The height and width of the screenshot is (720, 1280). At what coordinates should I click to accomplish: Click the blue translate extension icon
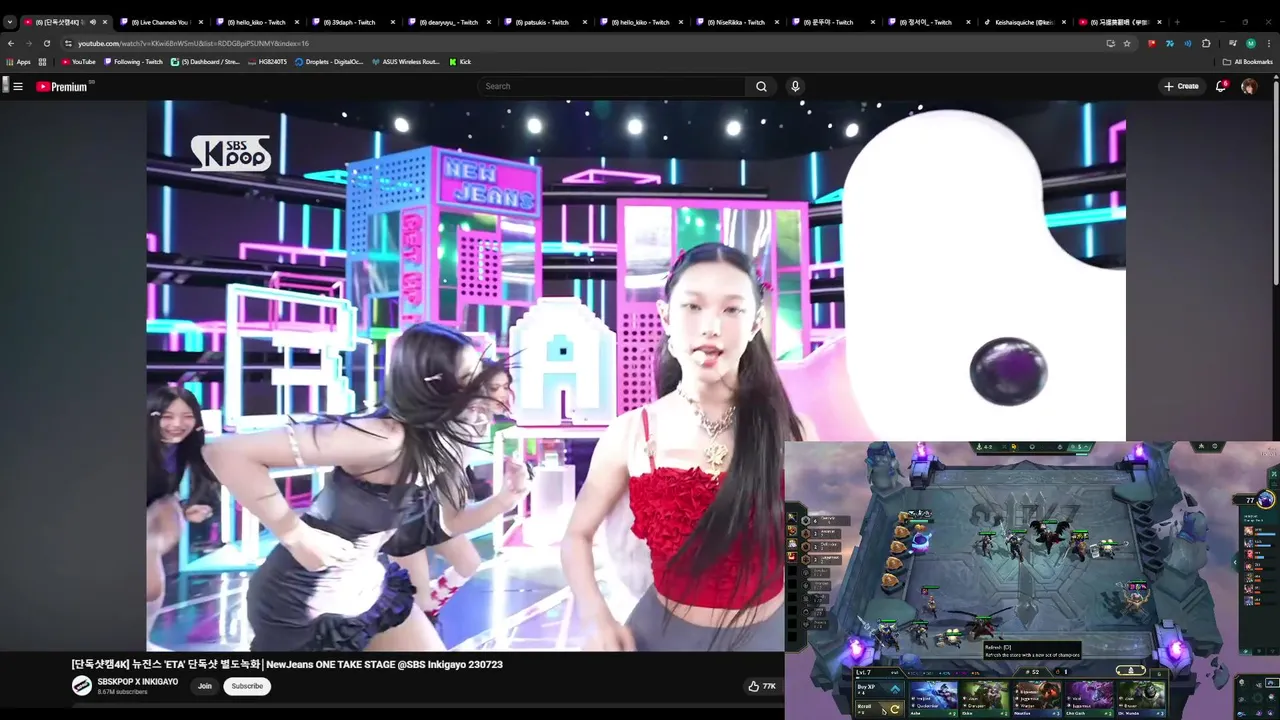tap(1170, 43)
